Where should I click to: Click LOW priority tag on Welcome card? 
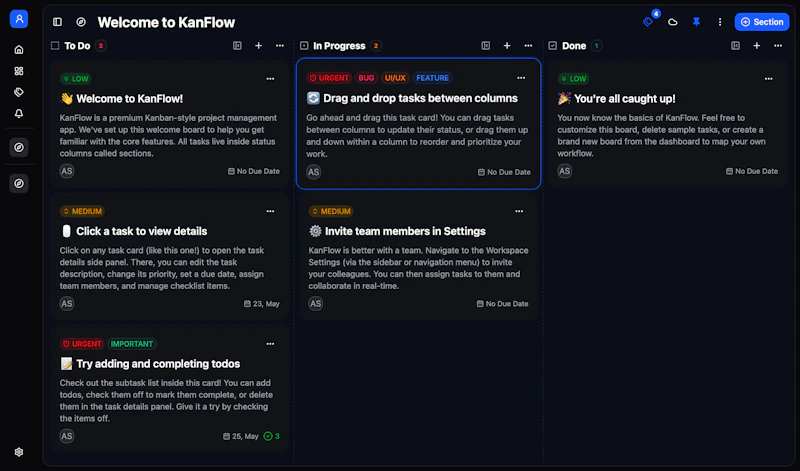75,79
